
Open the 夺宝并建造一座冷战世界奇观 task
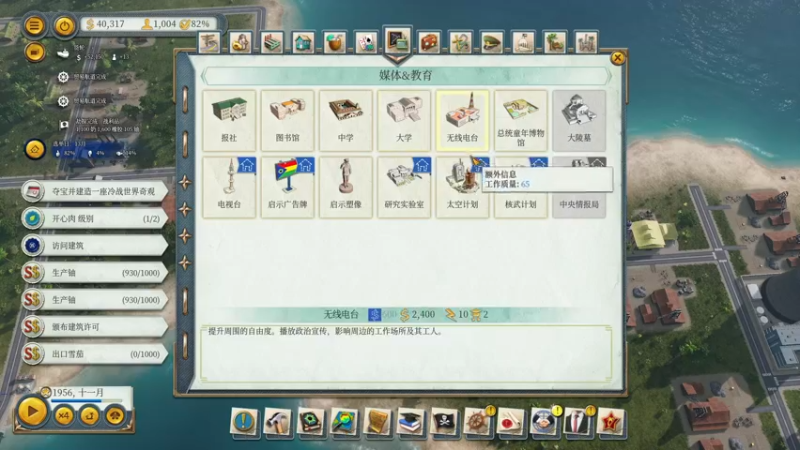95,191
